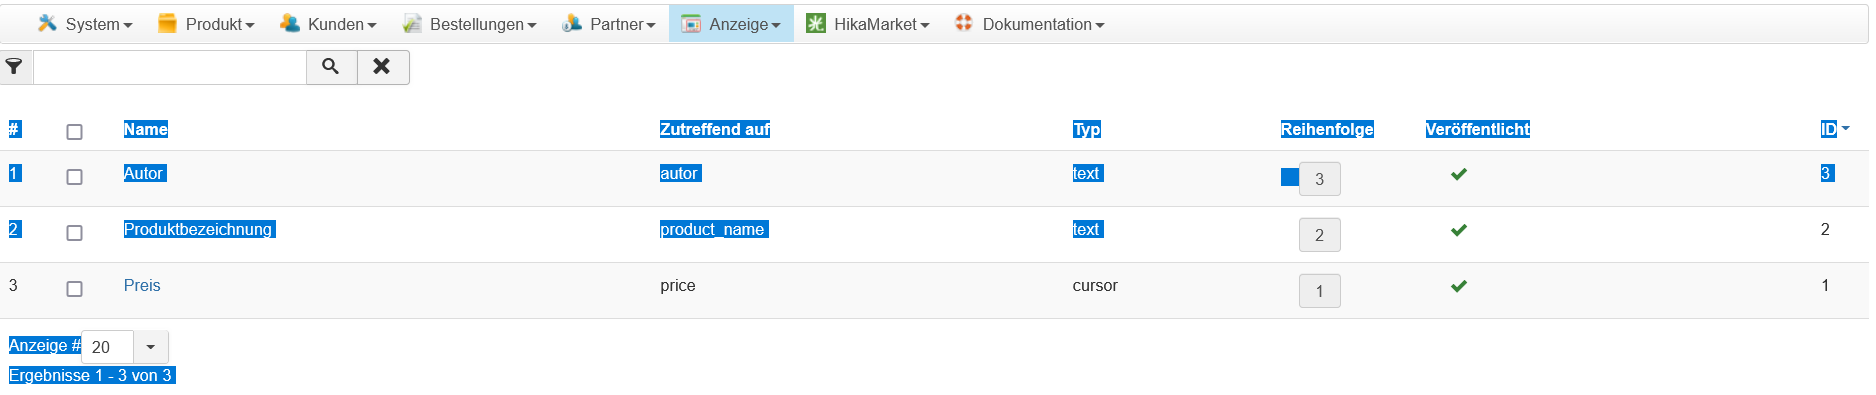Tick the checkbox for Preis row
Screen dimensions: 1876x395
(x=74, y=289)
